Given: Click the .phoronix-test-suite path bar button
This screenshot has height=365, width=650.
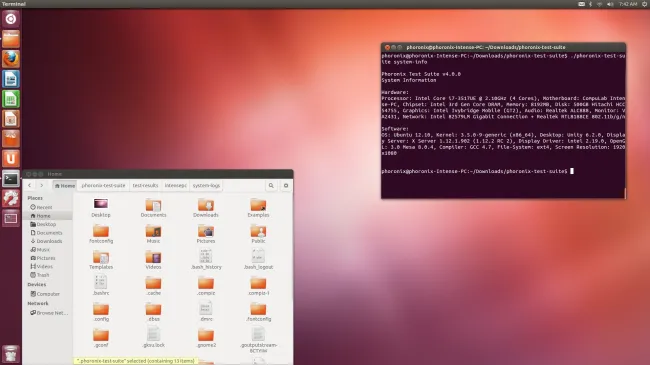Looking at the screenshot, I should [103, 185].
